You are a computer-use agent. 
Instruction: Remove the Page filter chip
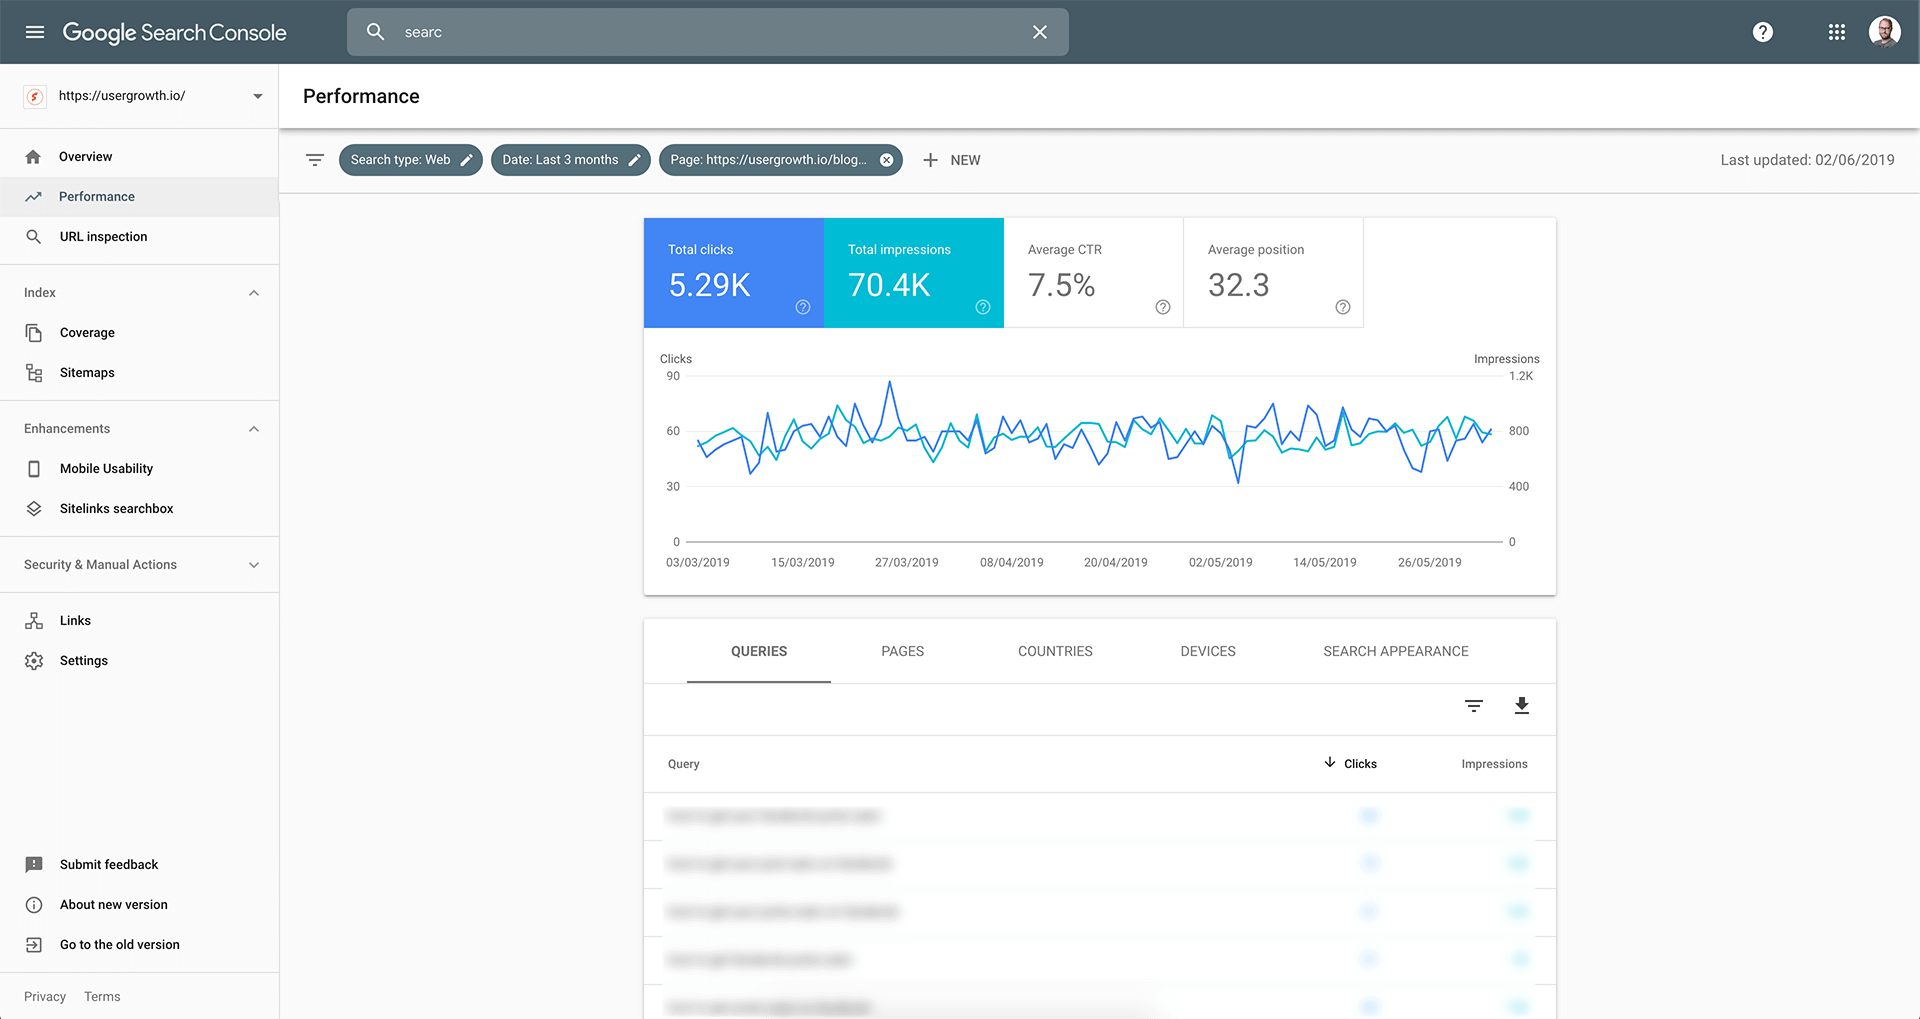tap(886, 160)
